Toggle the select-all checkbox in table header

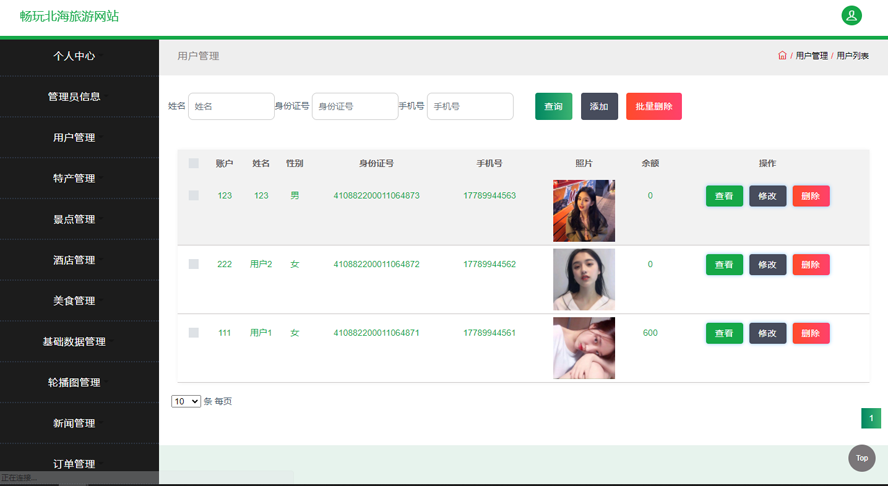pyautogui.click(x=194, y=164)
